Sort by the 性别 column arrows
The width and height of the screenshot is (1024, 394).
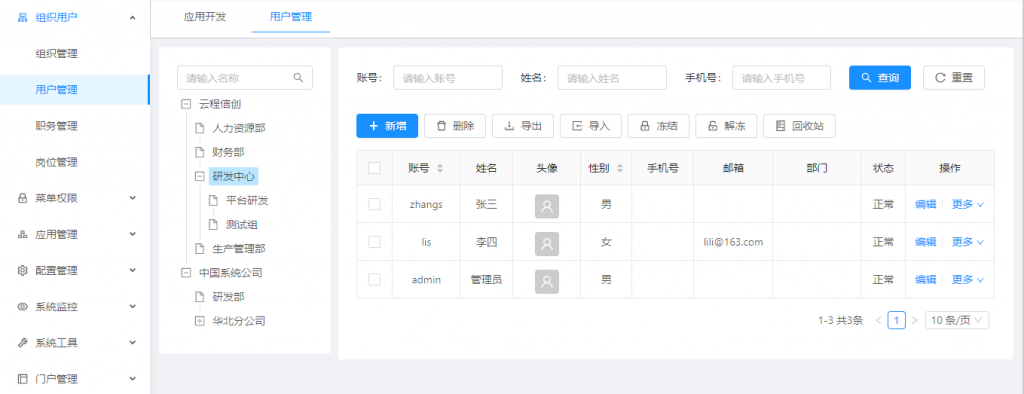click(620, 169)
